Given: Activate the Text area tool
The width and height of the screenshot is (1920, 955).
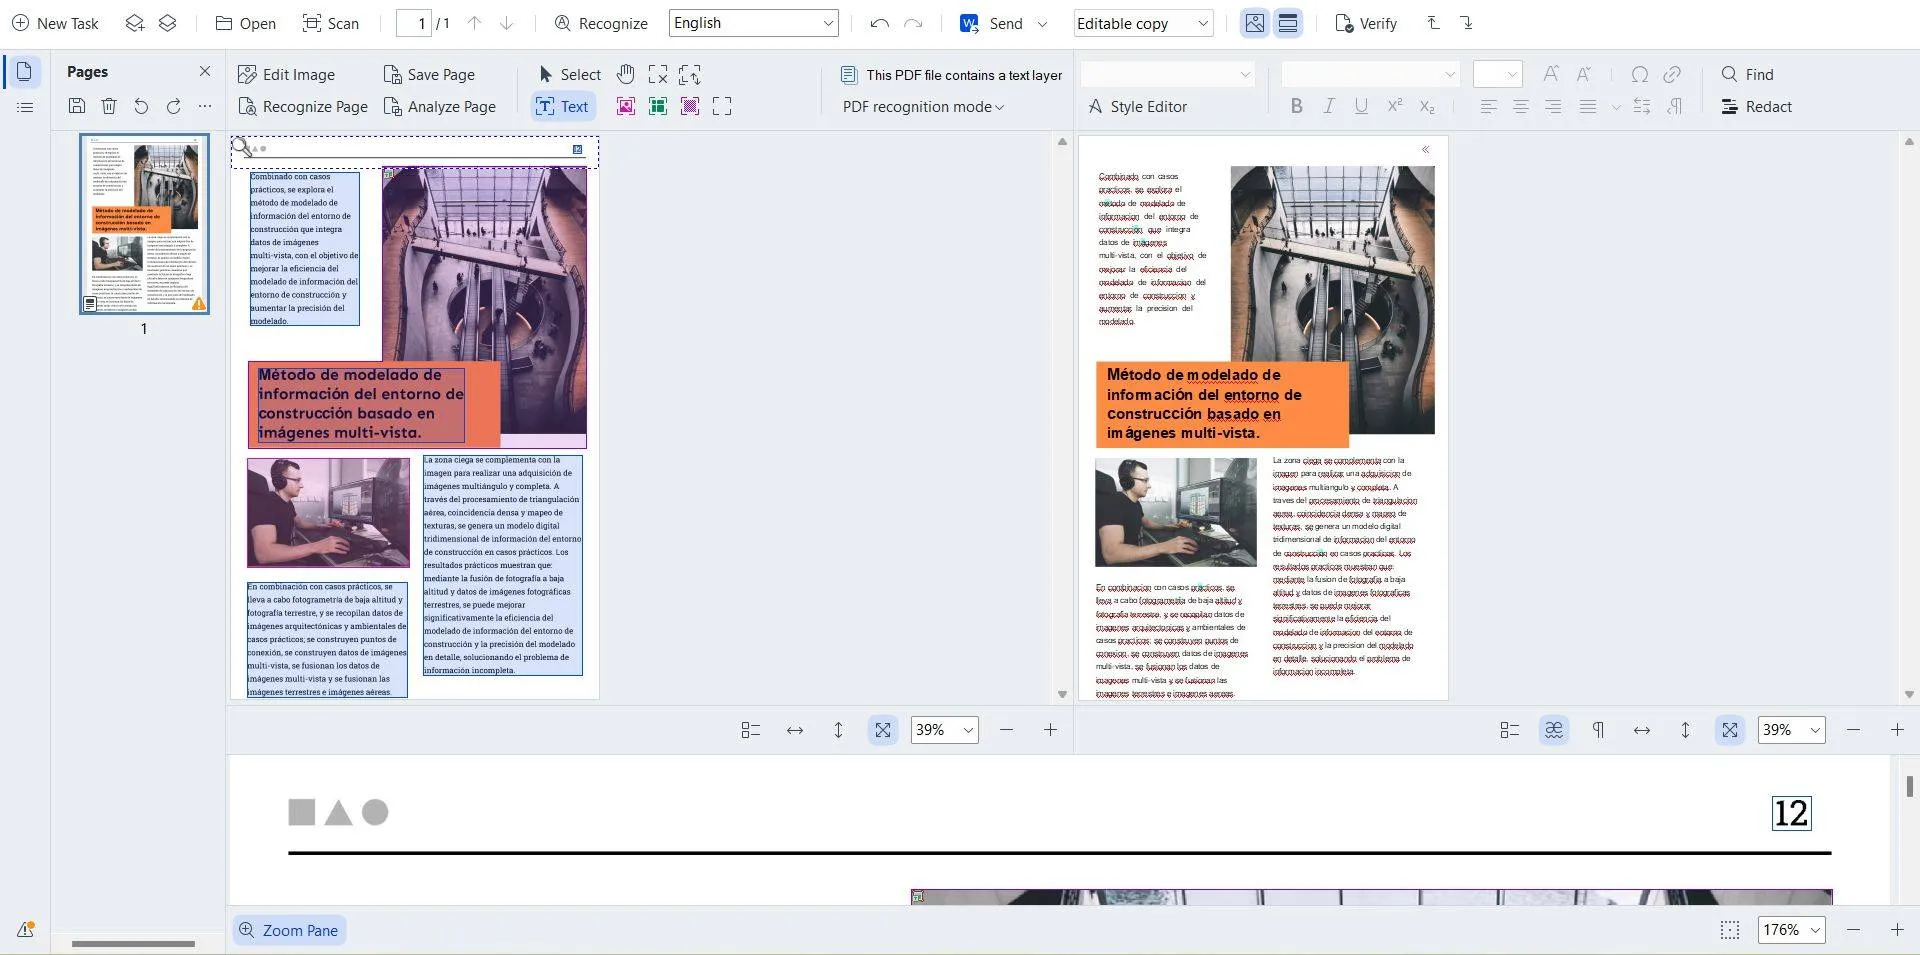Looking at the screenshot, I should coord(562,106).
